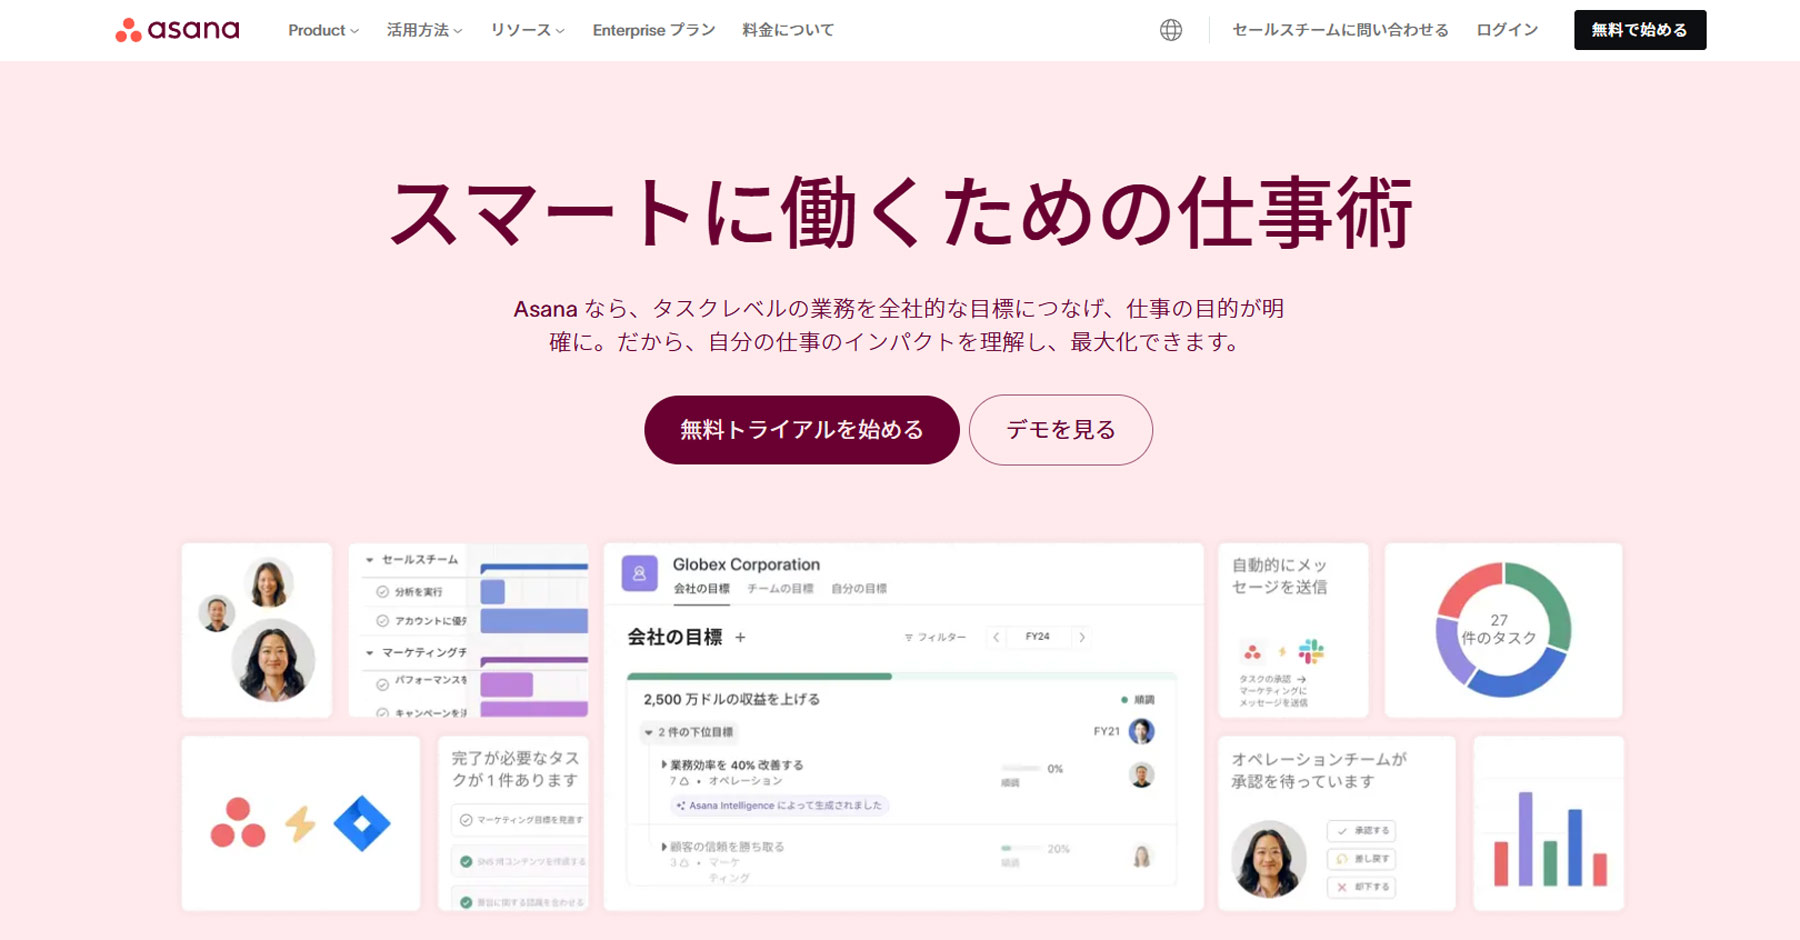Click the 20% progress bar
The width and height of the screenshot is (1800, 940).
pos(1021,848)
